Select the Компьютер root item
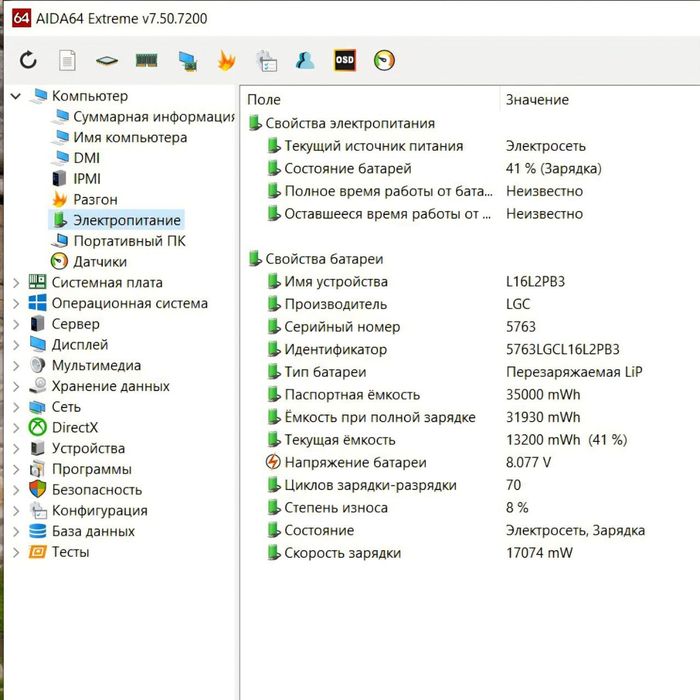 click(x=90, y=96)
